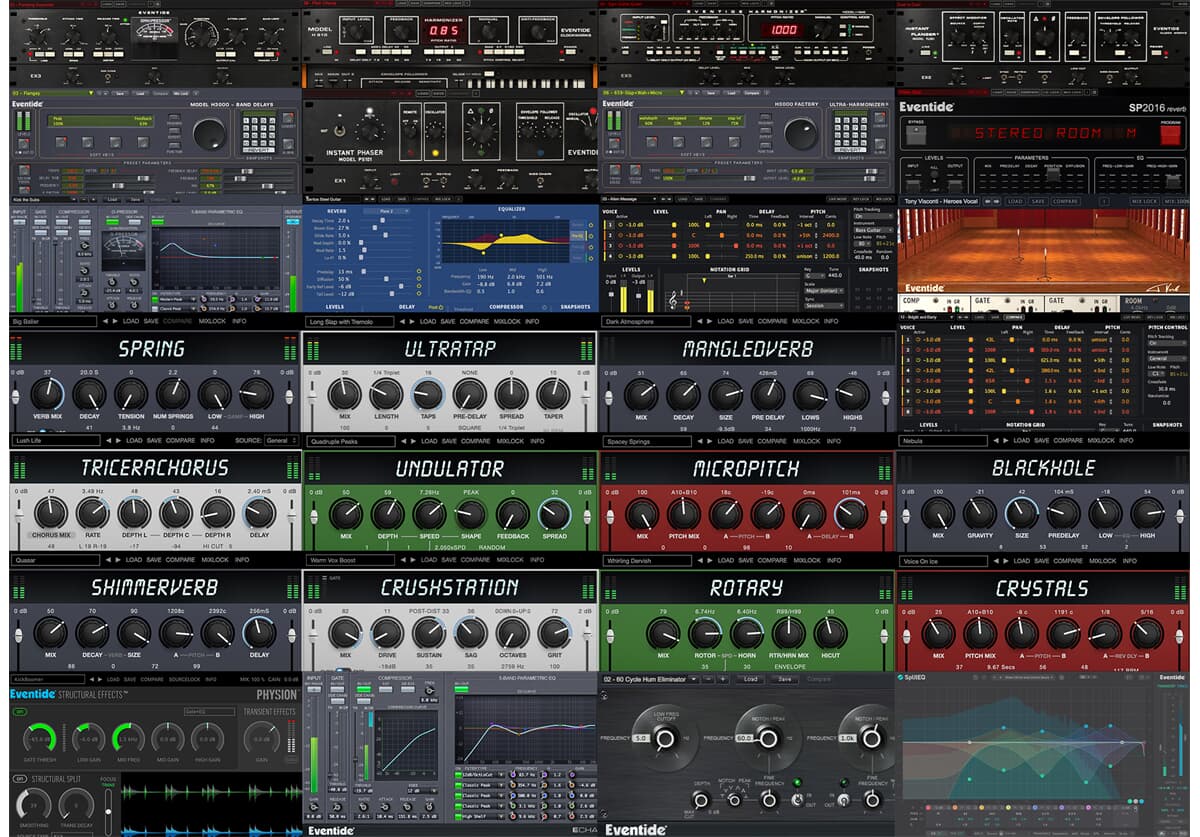Click COMPARE on the Hum Eliminator toolbar
The width and height of the screenshot is (1200, 837).
pos(818,677)
